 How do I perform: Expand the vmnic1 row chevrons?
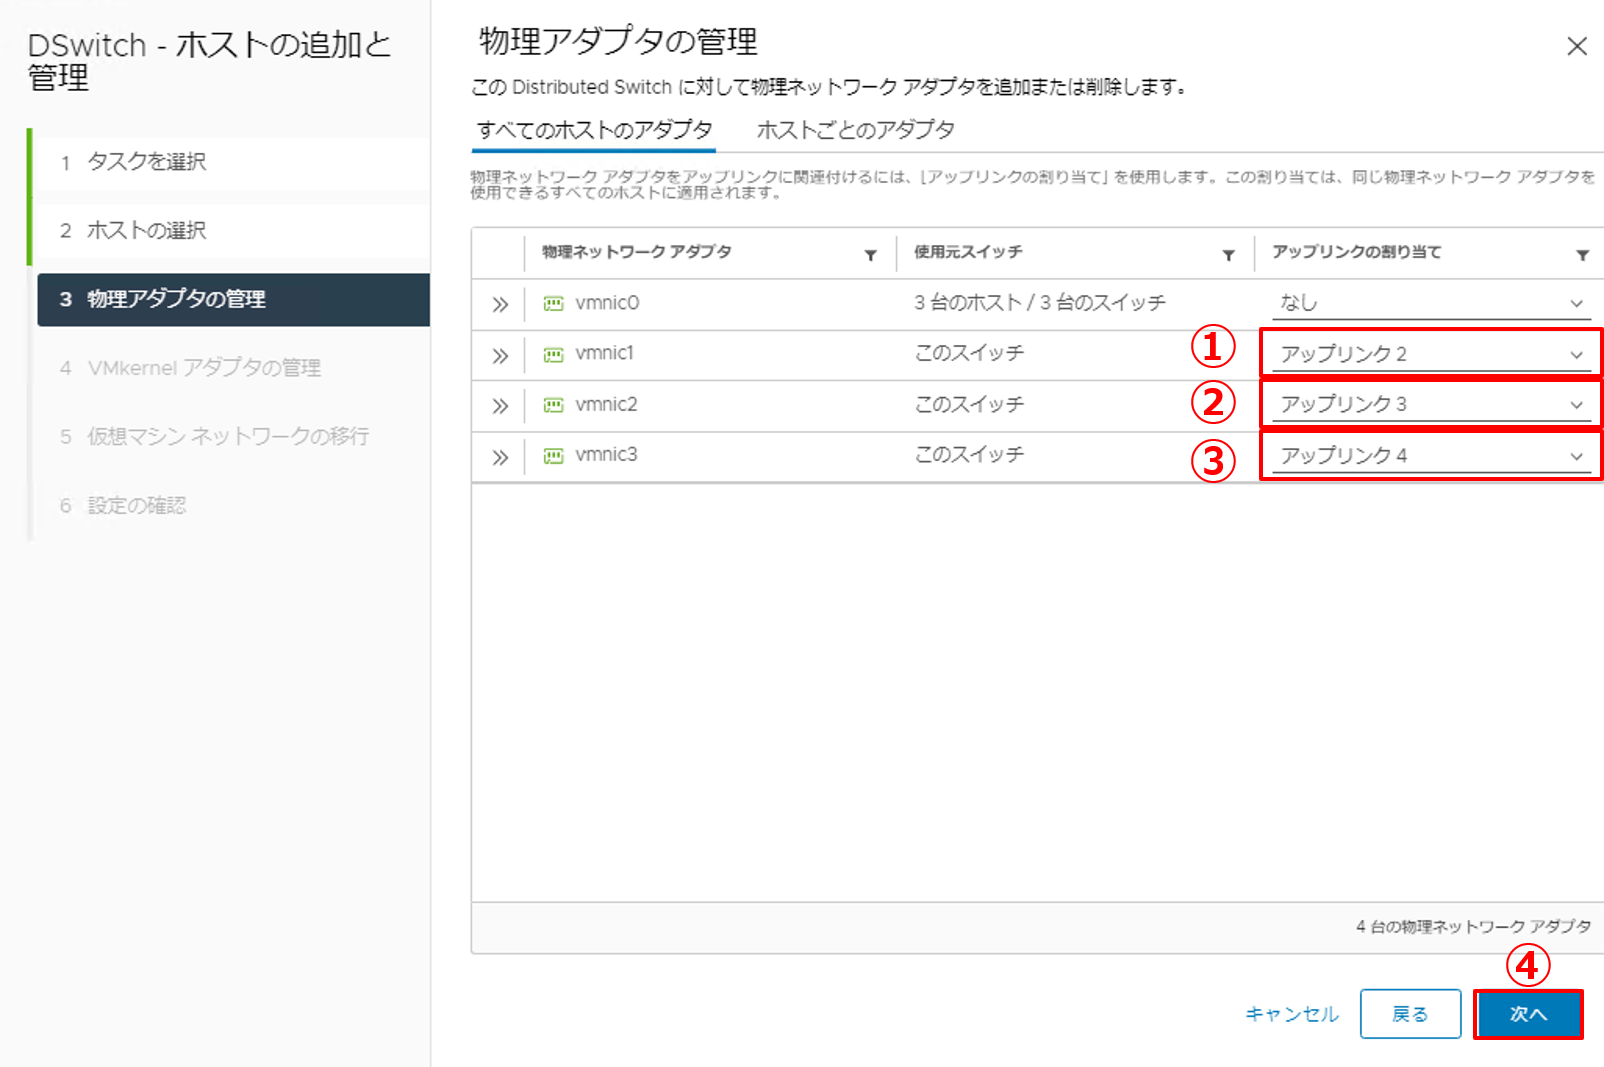tap(500, 355)
